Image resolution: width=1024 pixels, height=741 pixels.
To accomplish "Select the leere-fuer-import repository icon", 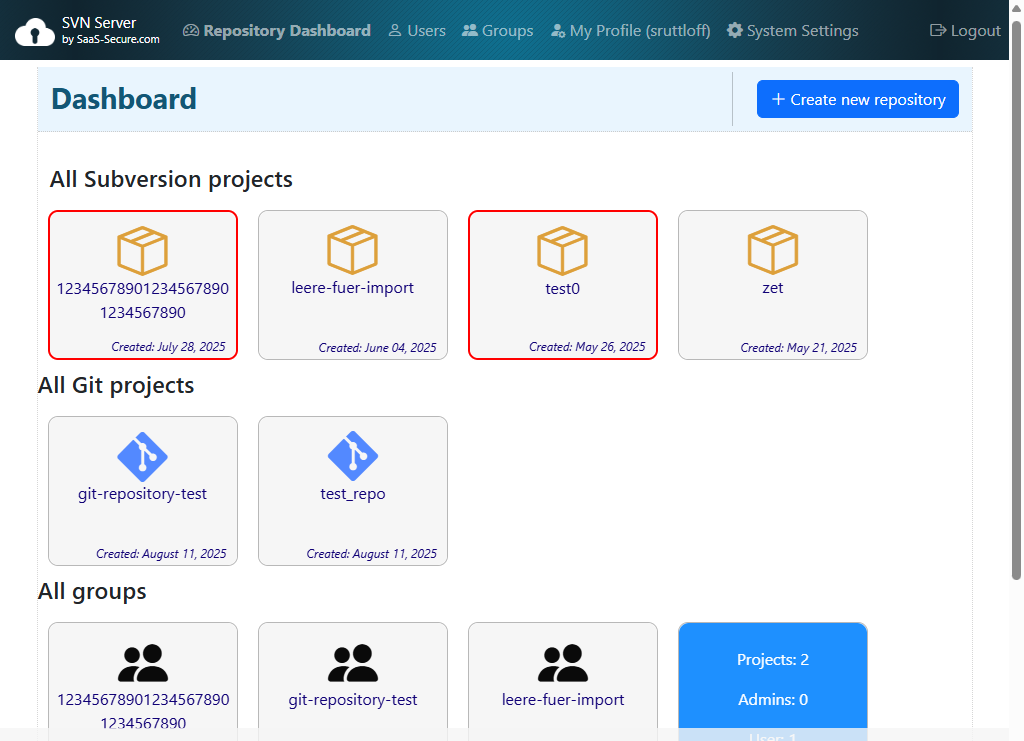I will coord(352,251).
